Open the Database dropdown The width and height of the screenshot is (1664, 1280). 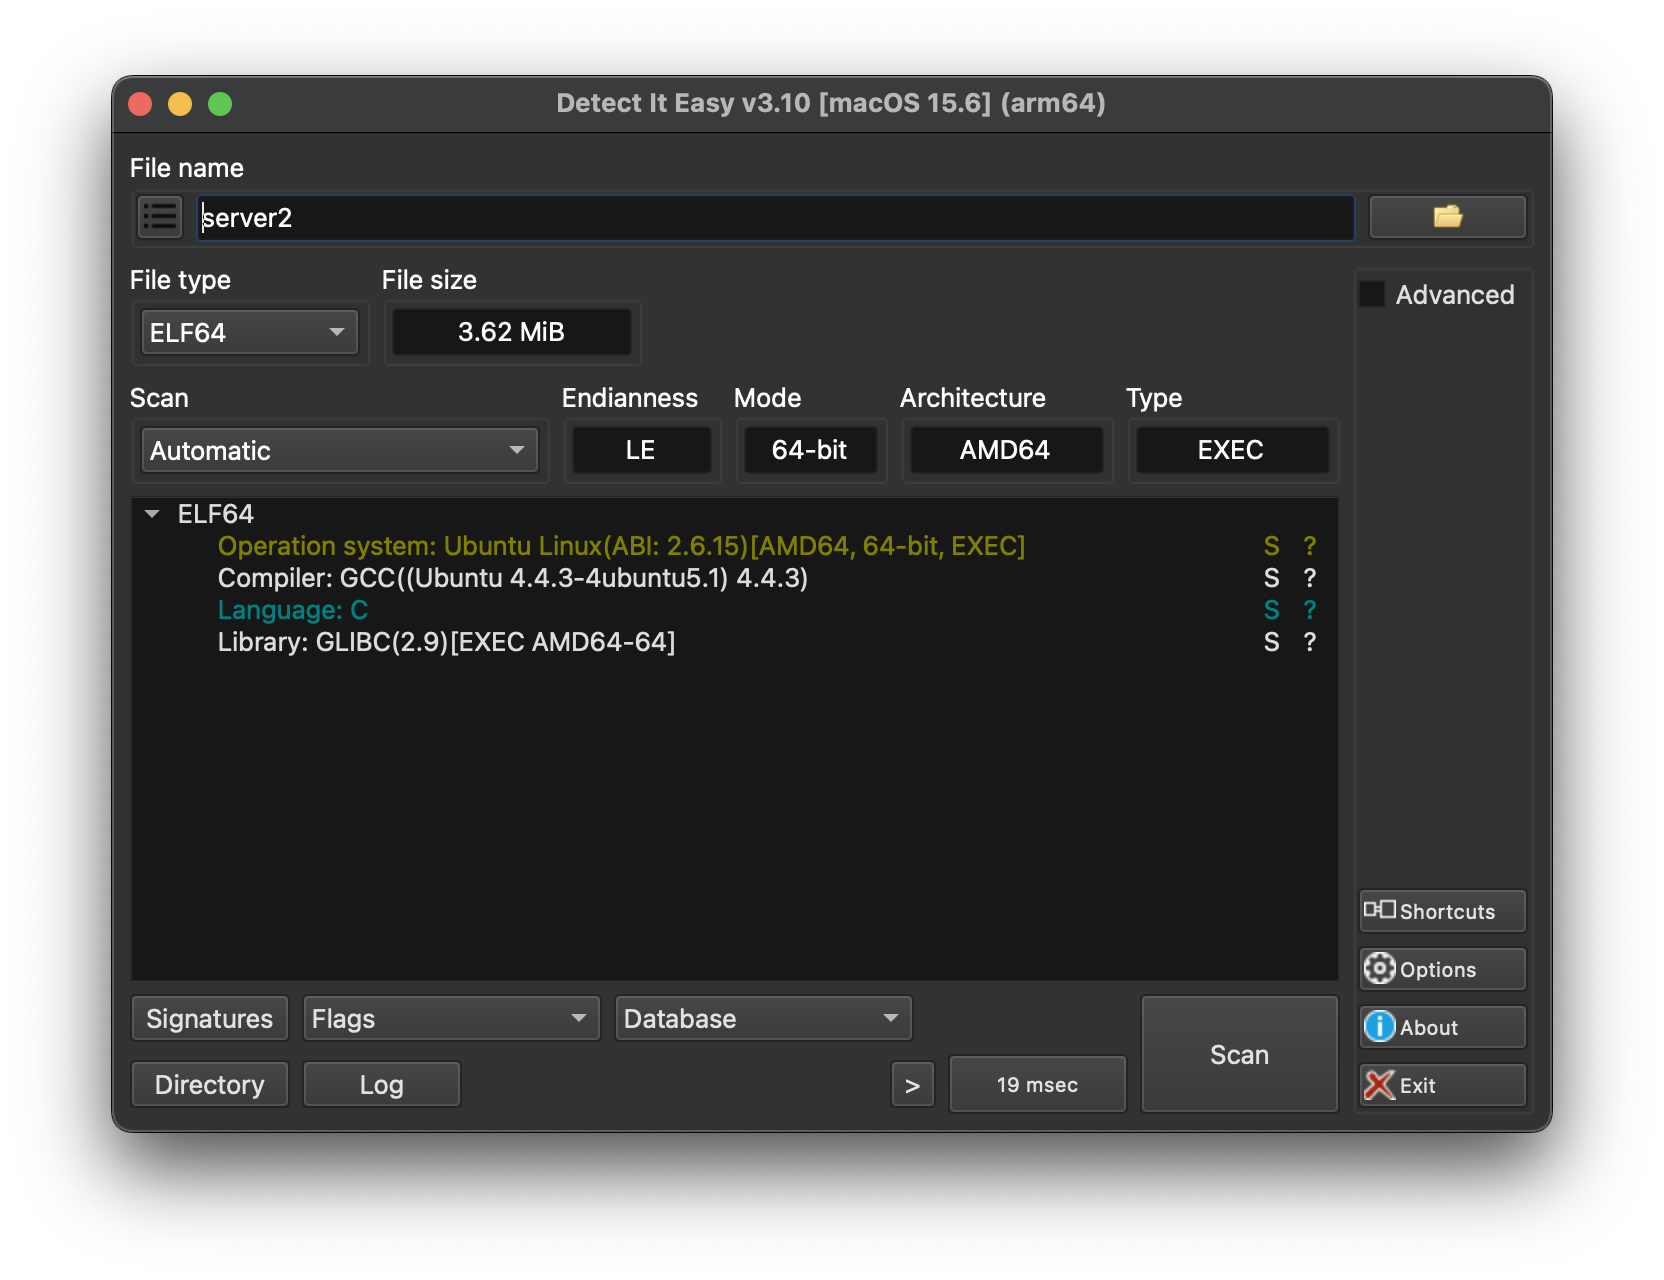[763, 1018]
